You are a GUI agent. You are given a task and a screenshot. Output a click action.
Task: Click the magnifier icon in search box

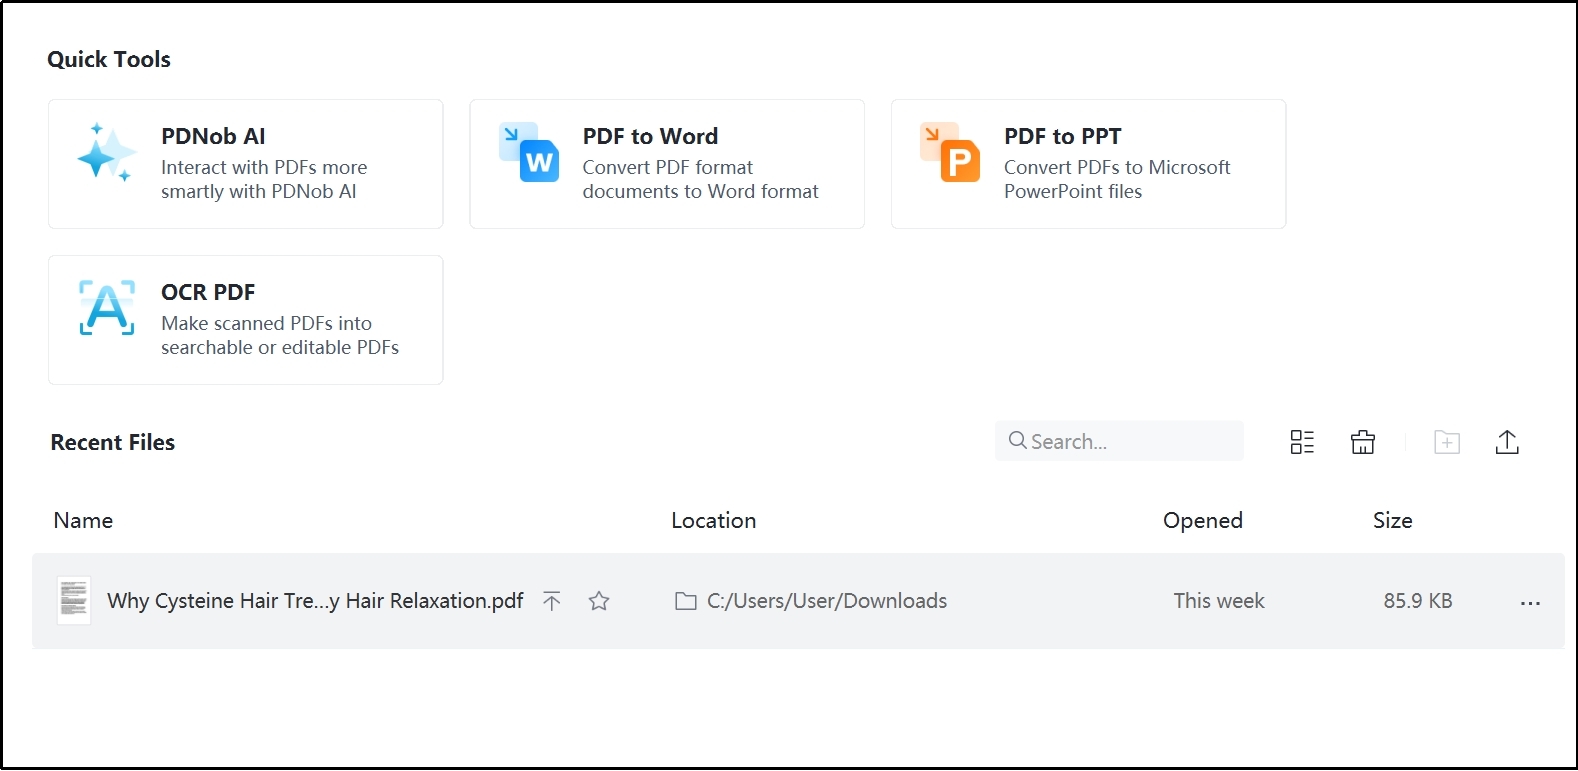coord(1017,440)
